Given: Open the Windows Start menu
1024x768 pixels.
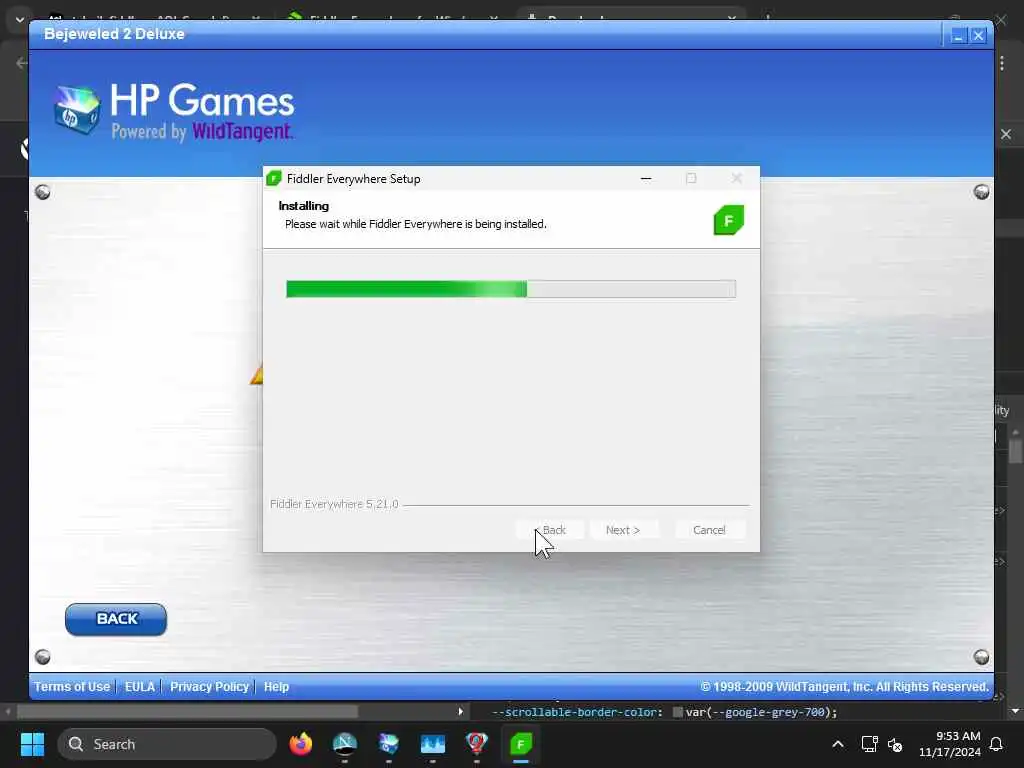Looking at the screenshot, I should (x=32, y=744).
